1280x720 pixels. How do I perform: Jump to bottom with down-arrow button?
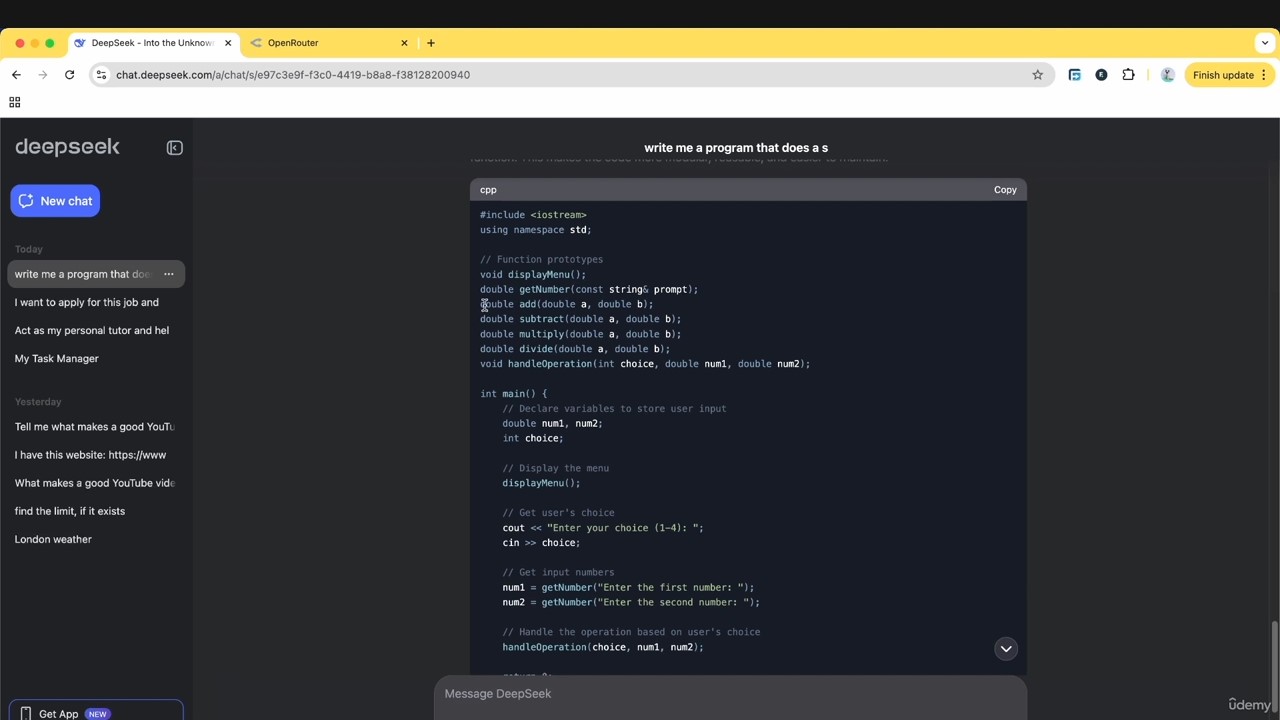(x=1006, y=649)
